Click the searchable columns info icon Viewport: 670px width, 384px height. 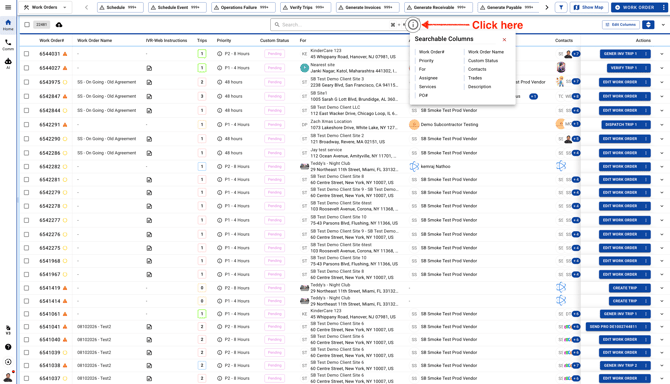[x=413, y=25]
